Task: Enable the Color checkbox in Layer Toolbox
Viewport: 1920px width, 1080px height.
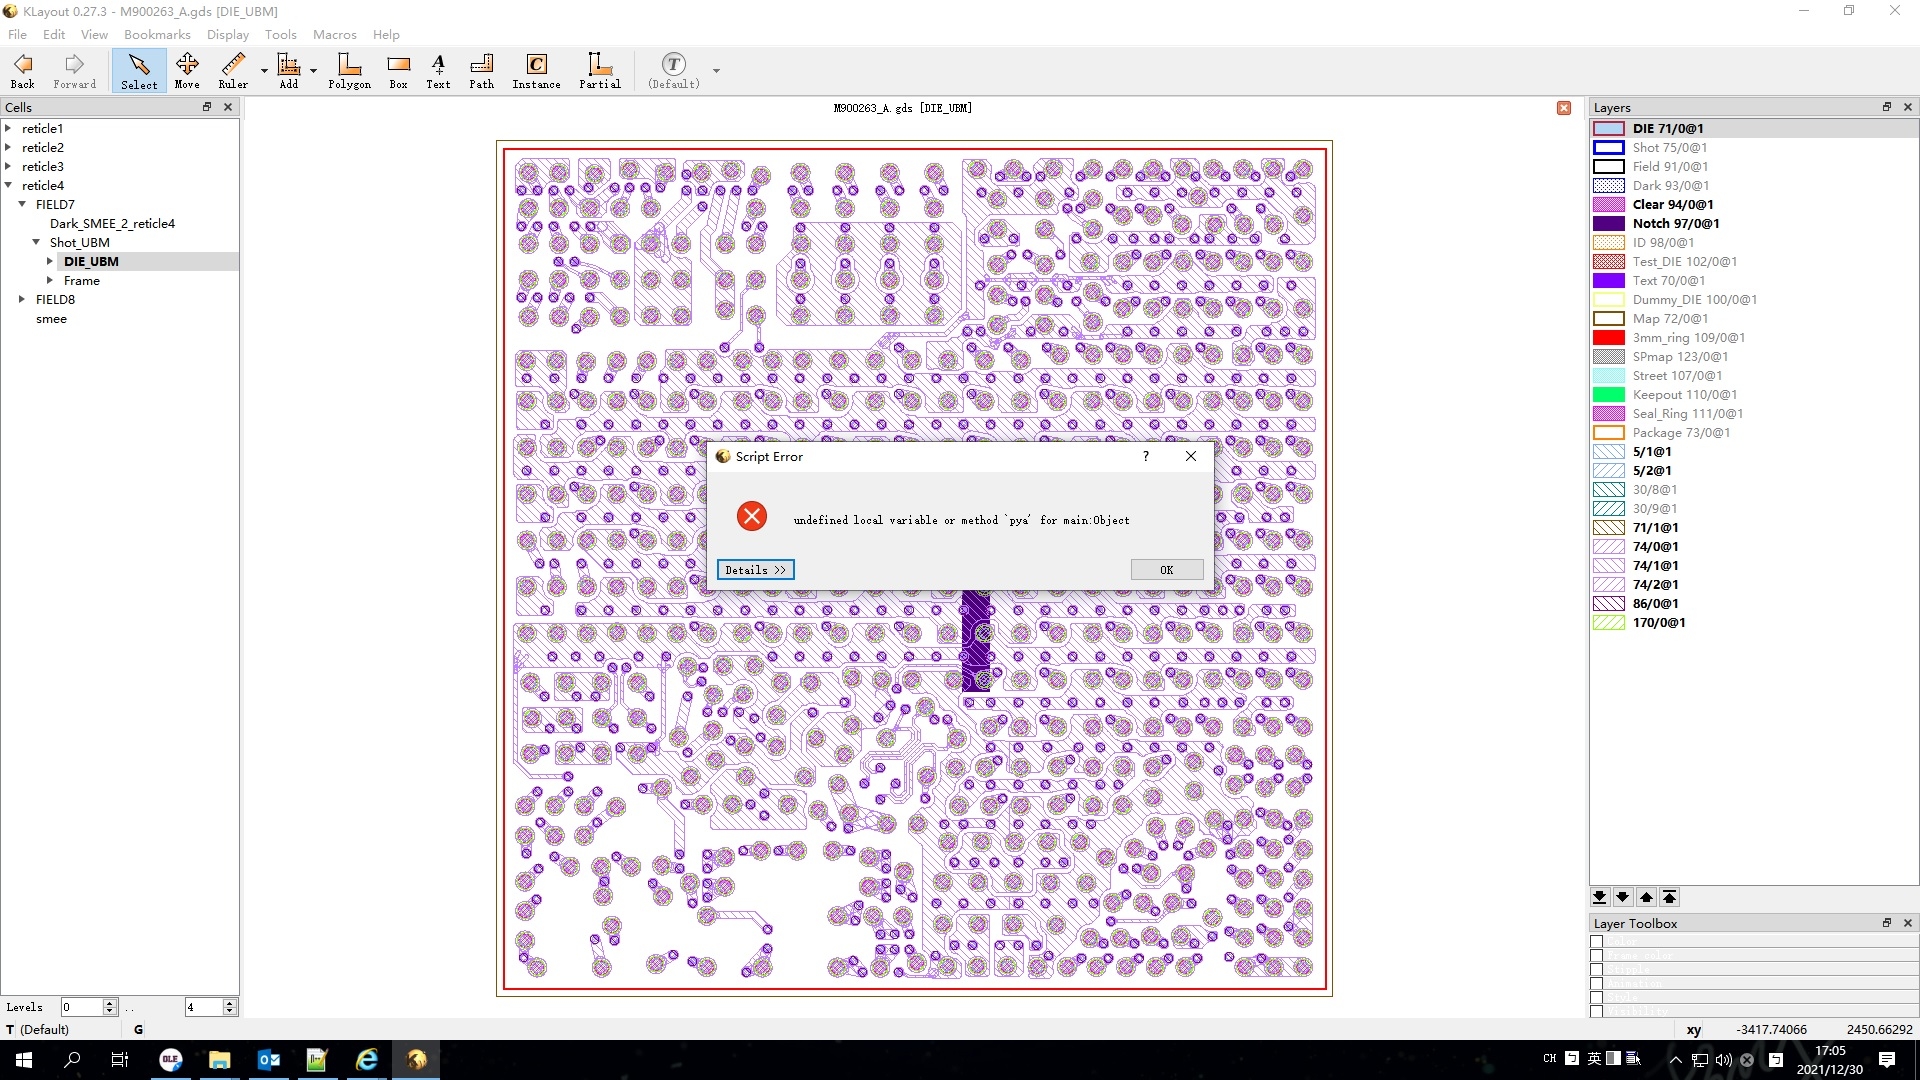Action: pos(1597,941)
